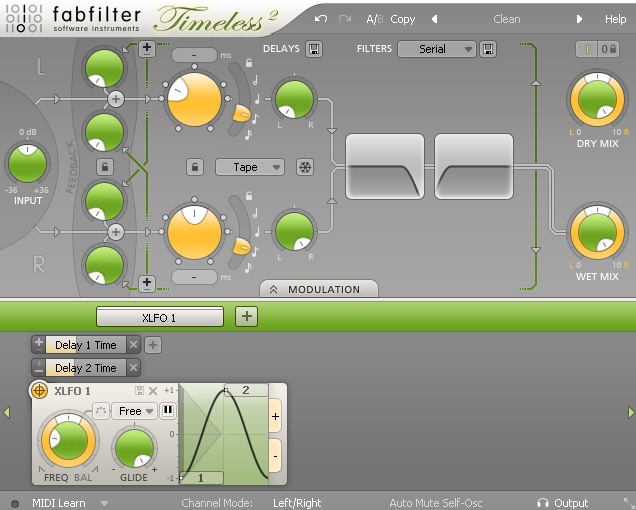636x510 pixels.
Task: Add another modulation slot after Delay 1 Time
Action: coord(153,345)
